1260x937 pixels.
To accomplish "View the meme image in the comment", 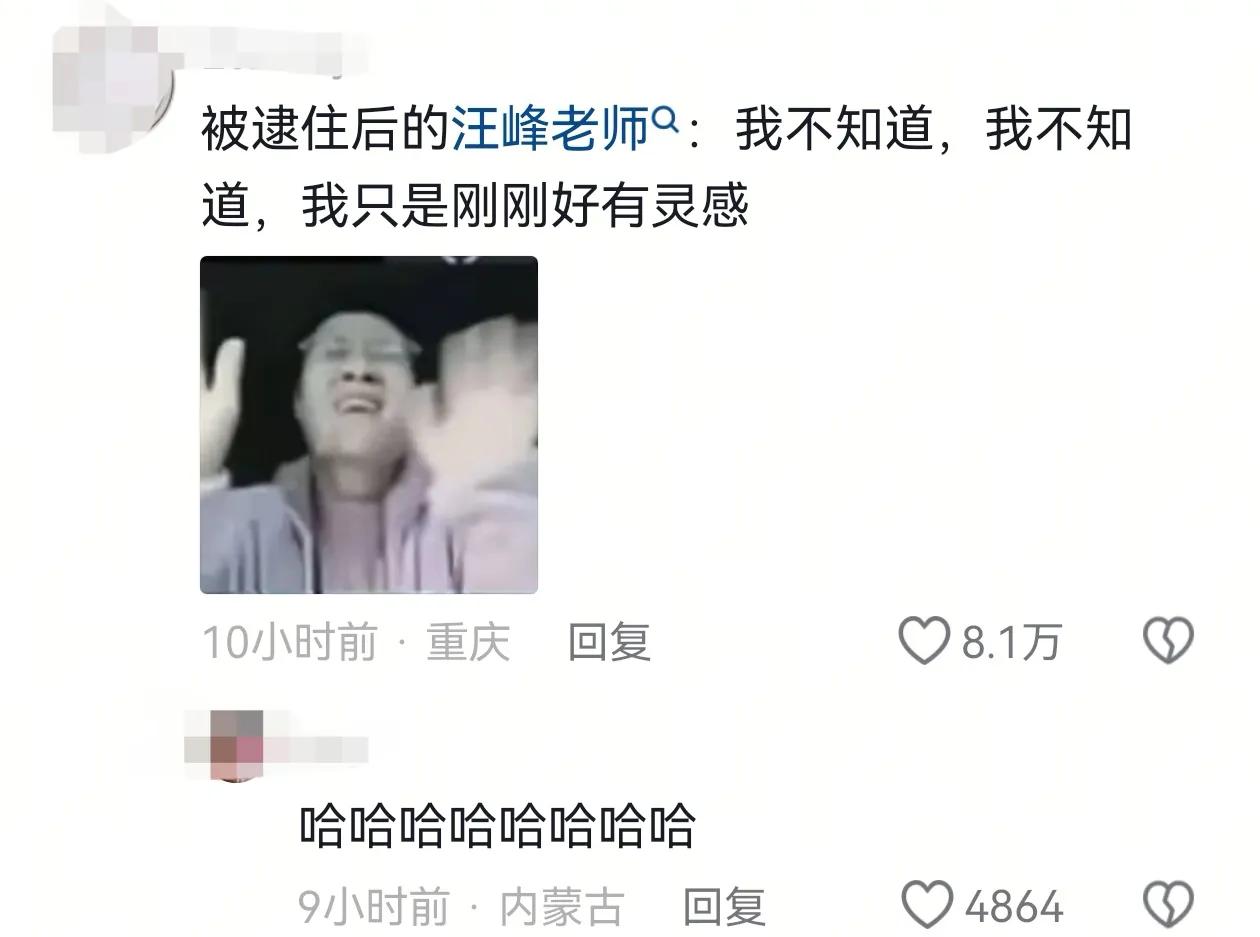I will coord(369,425).
